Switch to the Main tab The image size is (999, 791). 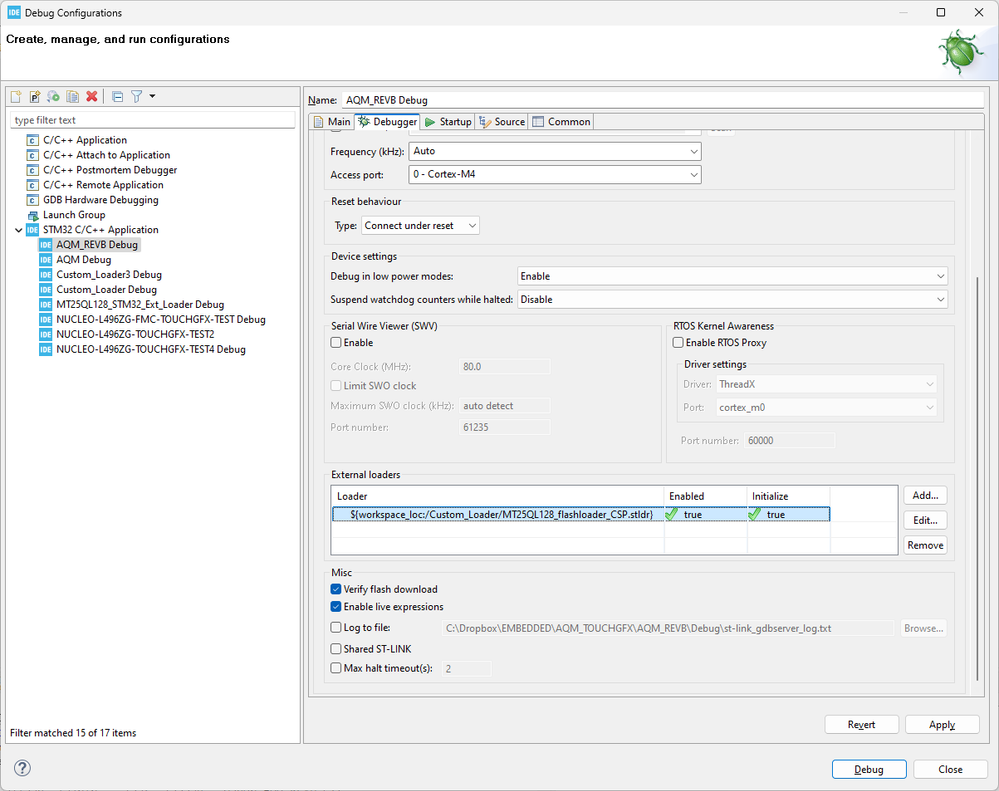pos(333,122)
